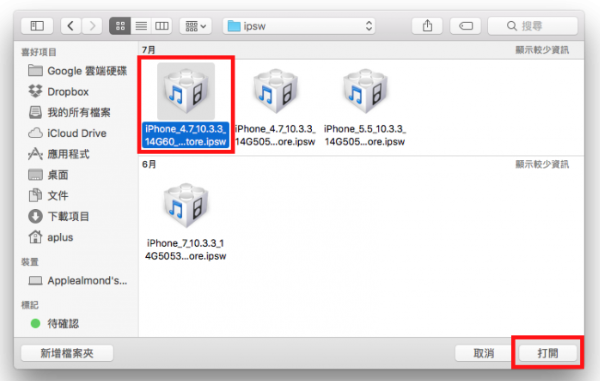This screenshot has width=600, height=381.
Task: Go back to the previous folder
Action: coord(71,26)
